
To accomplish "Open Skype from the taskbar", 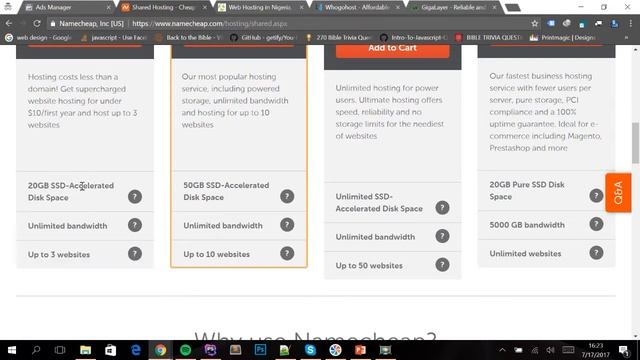I will click(x=310, y=350).
